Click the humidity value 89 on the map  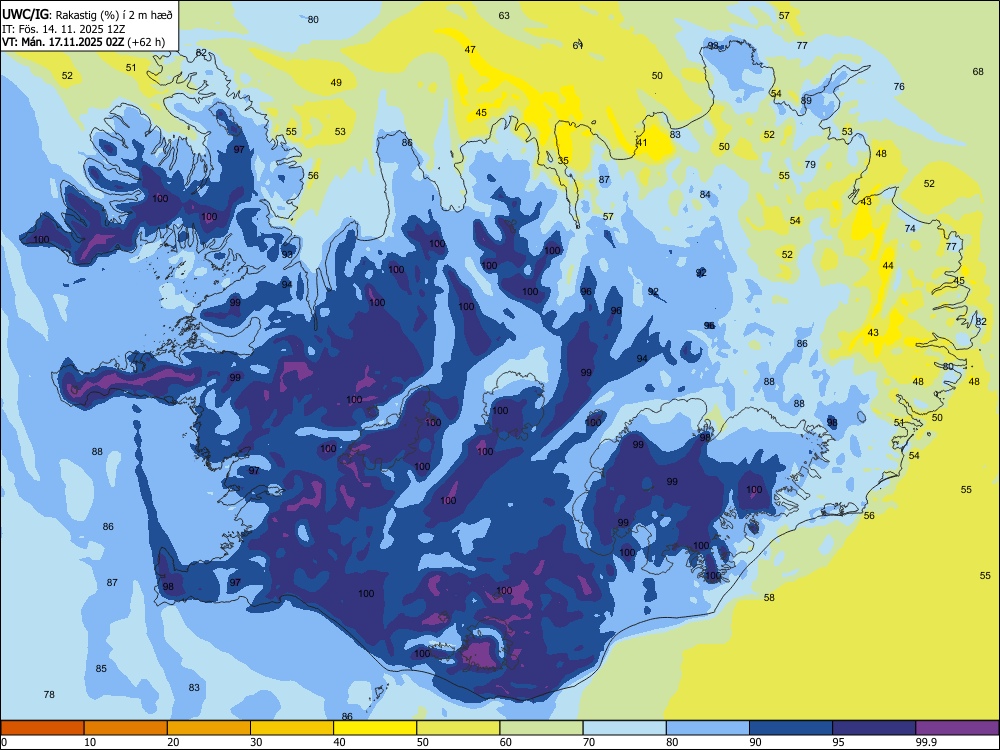[x=806, y=100]
